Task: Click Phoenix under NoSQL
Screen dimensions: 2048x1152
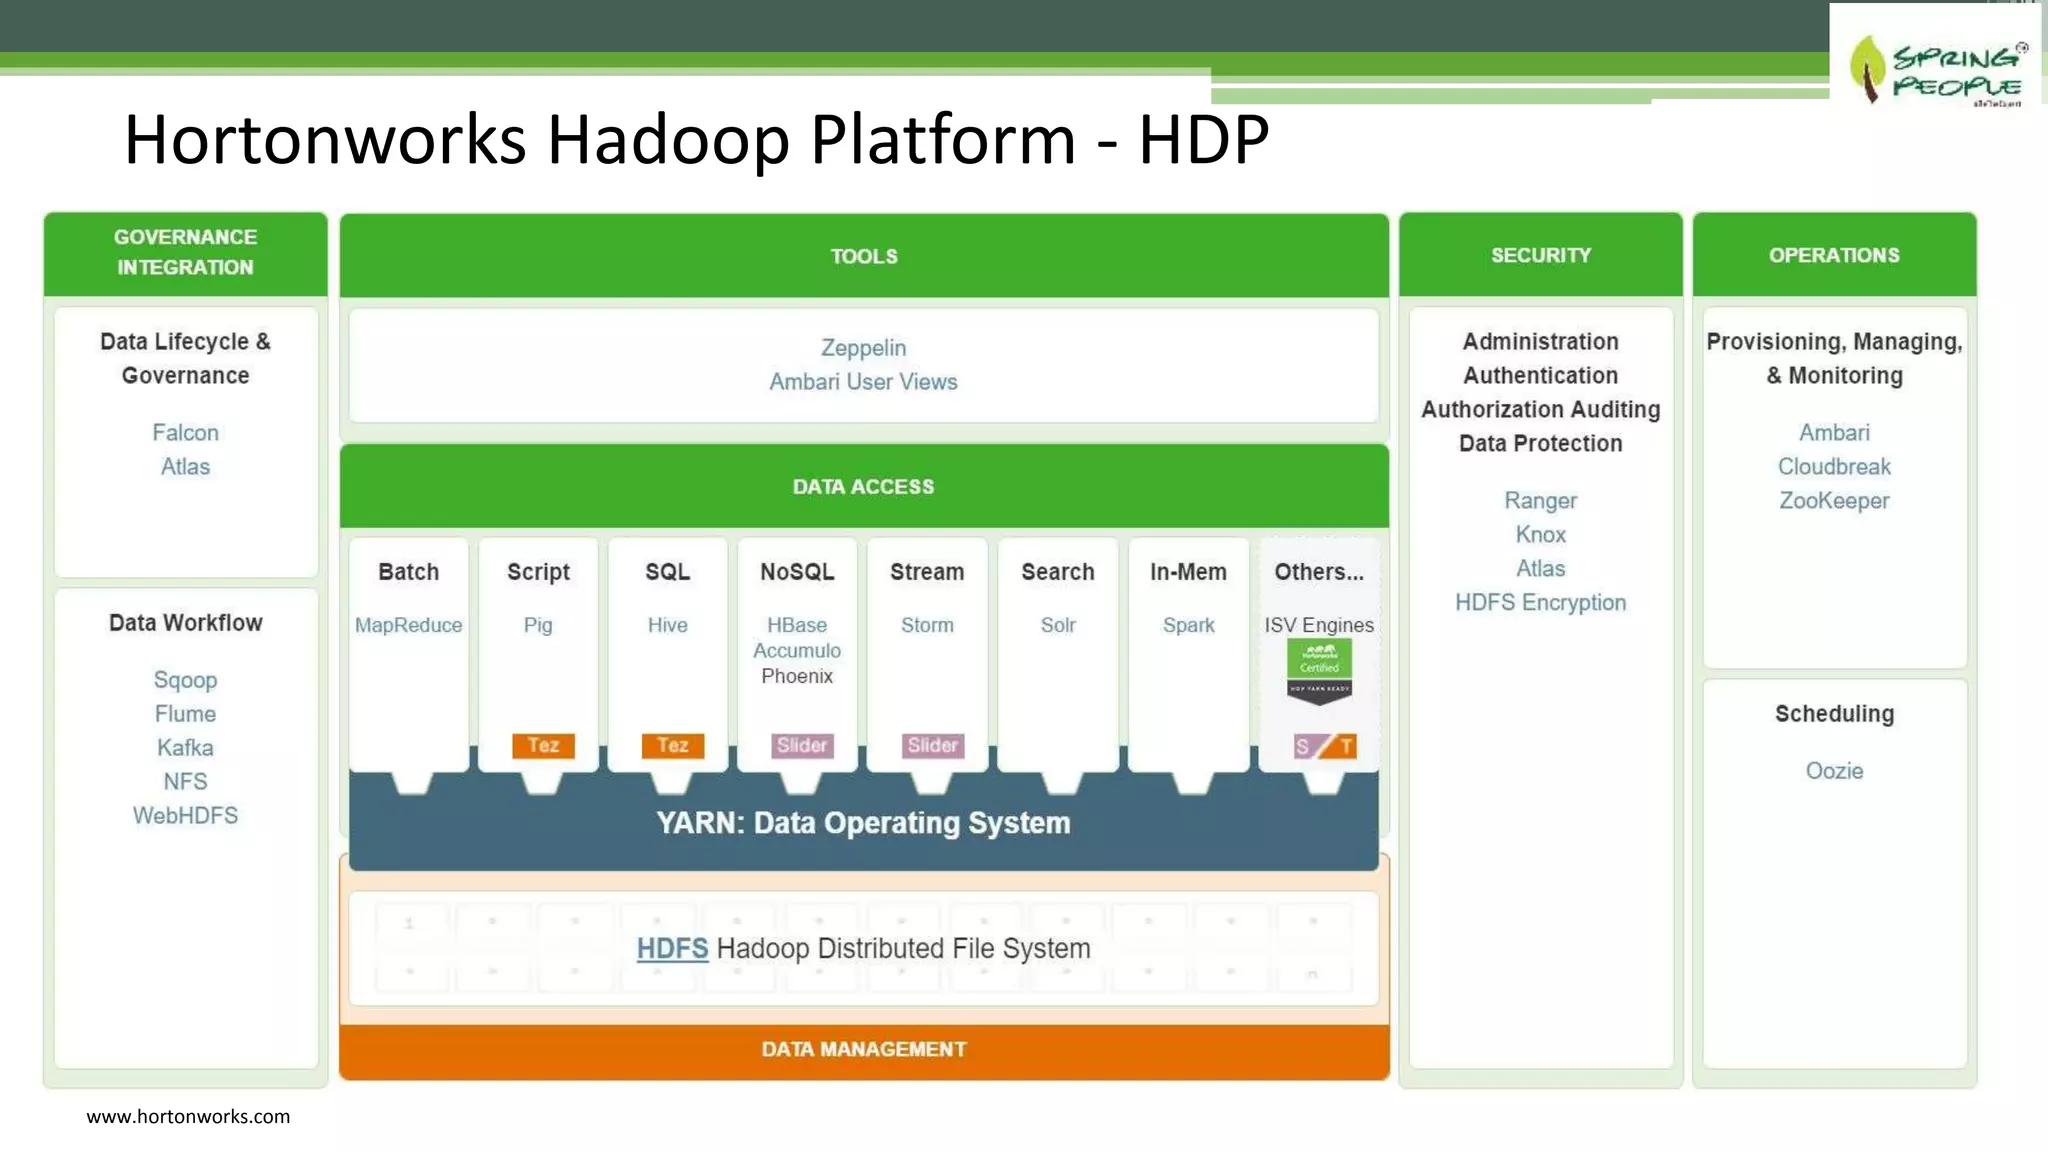Action: tap(797, 677)
